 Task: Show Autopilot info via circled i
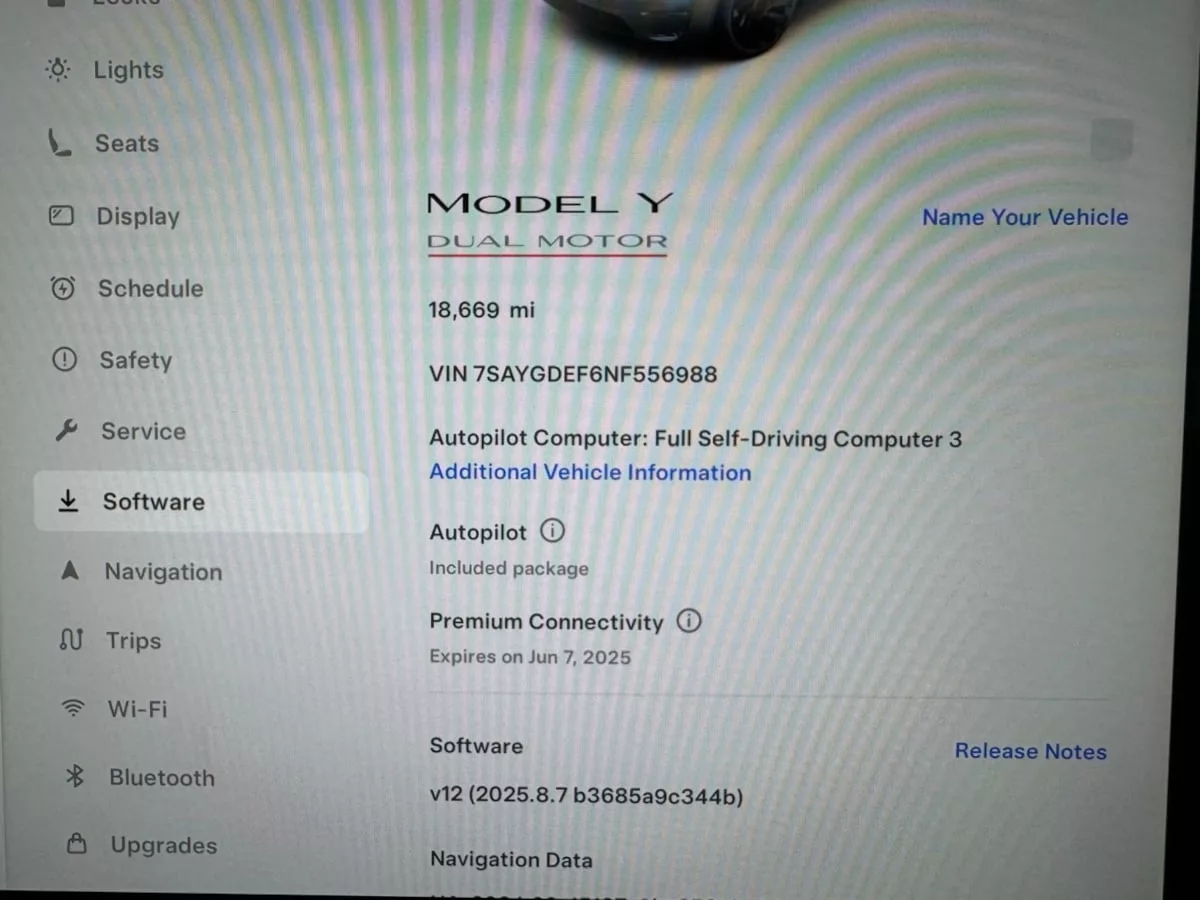point(552,531)
